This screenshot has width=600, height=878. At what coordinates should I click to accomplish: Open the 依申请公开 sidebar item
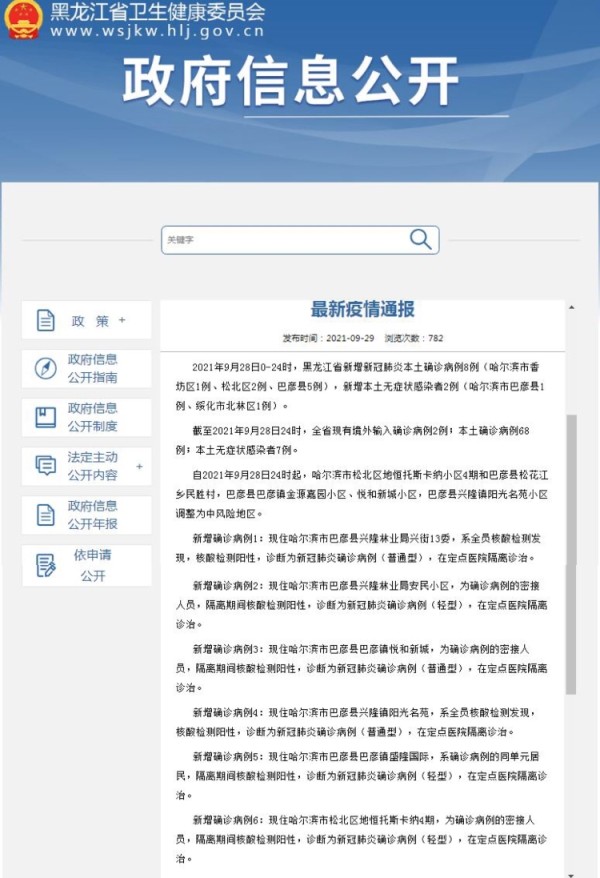[x=92, y=565]
